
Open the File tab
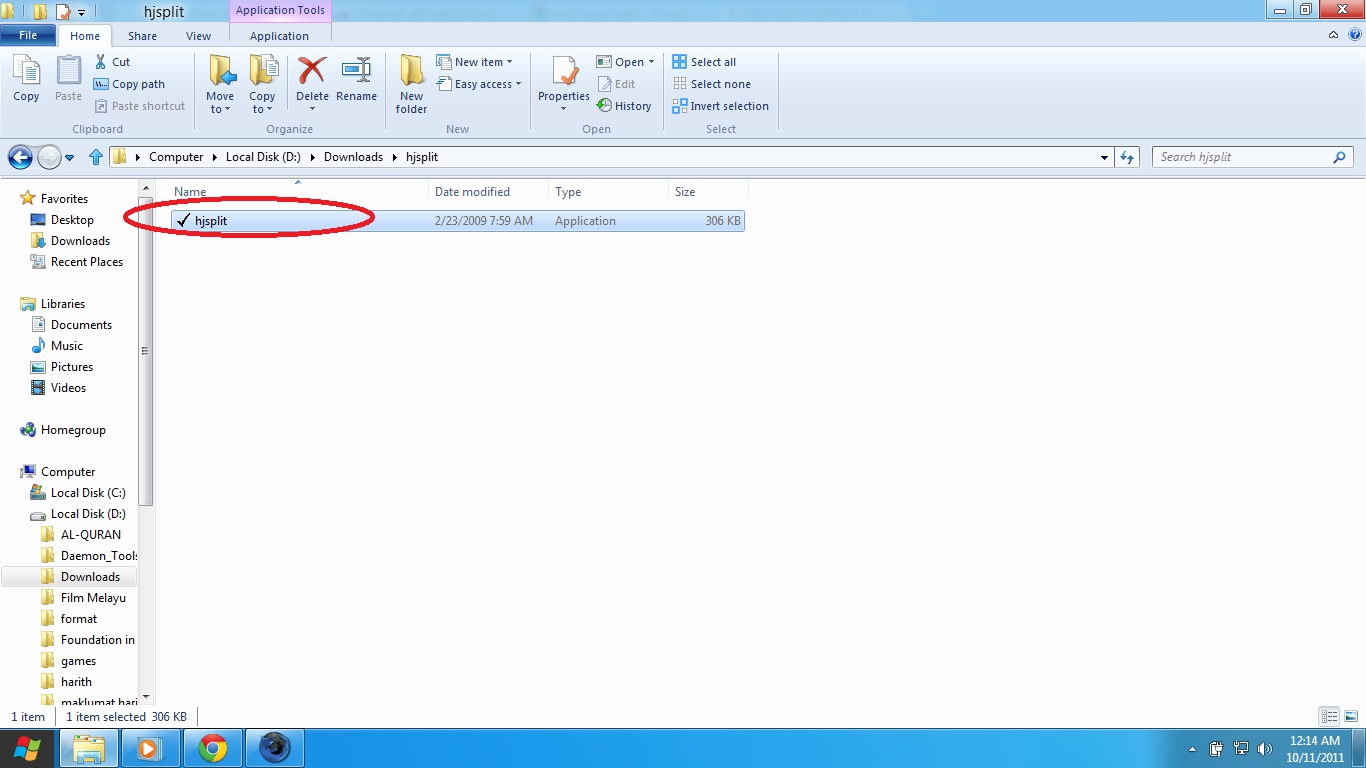click(28, 35)
